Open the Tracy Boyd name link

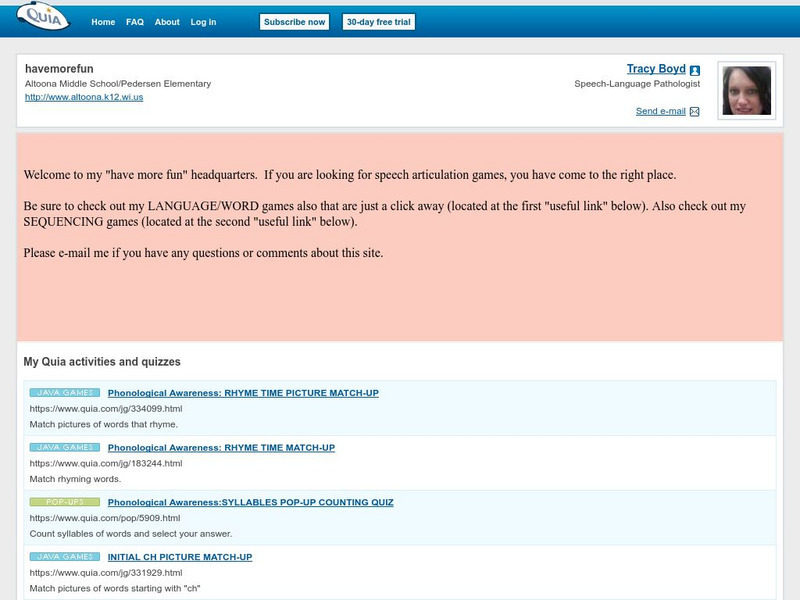tap(656, 69)
